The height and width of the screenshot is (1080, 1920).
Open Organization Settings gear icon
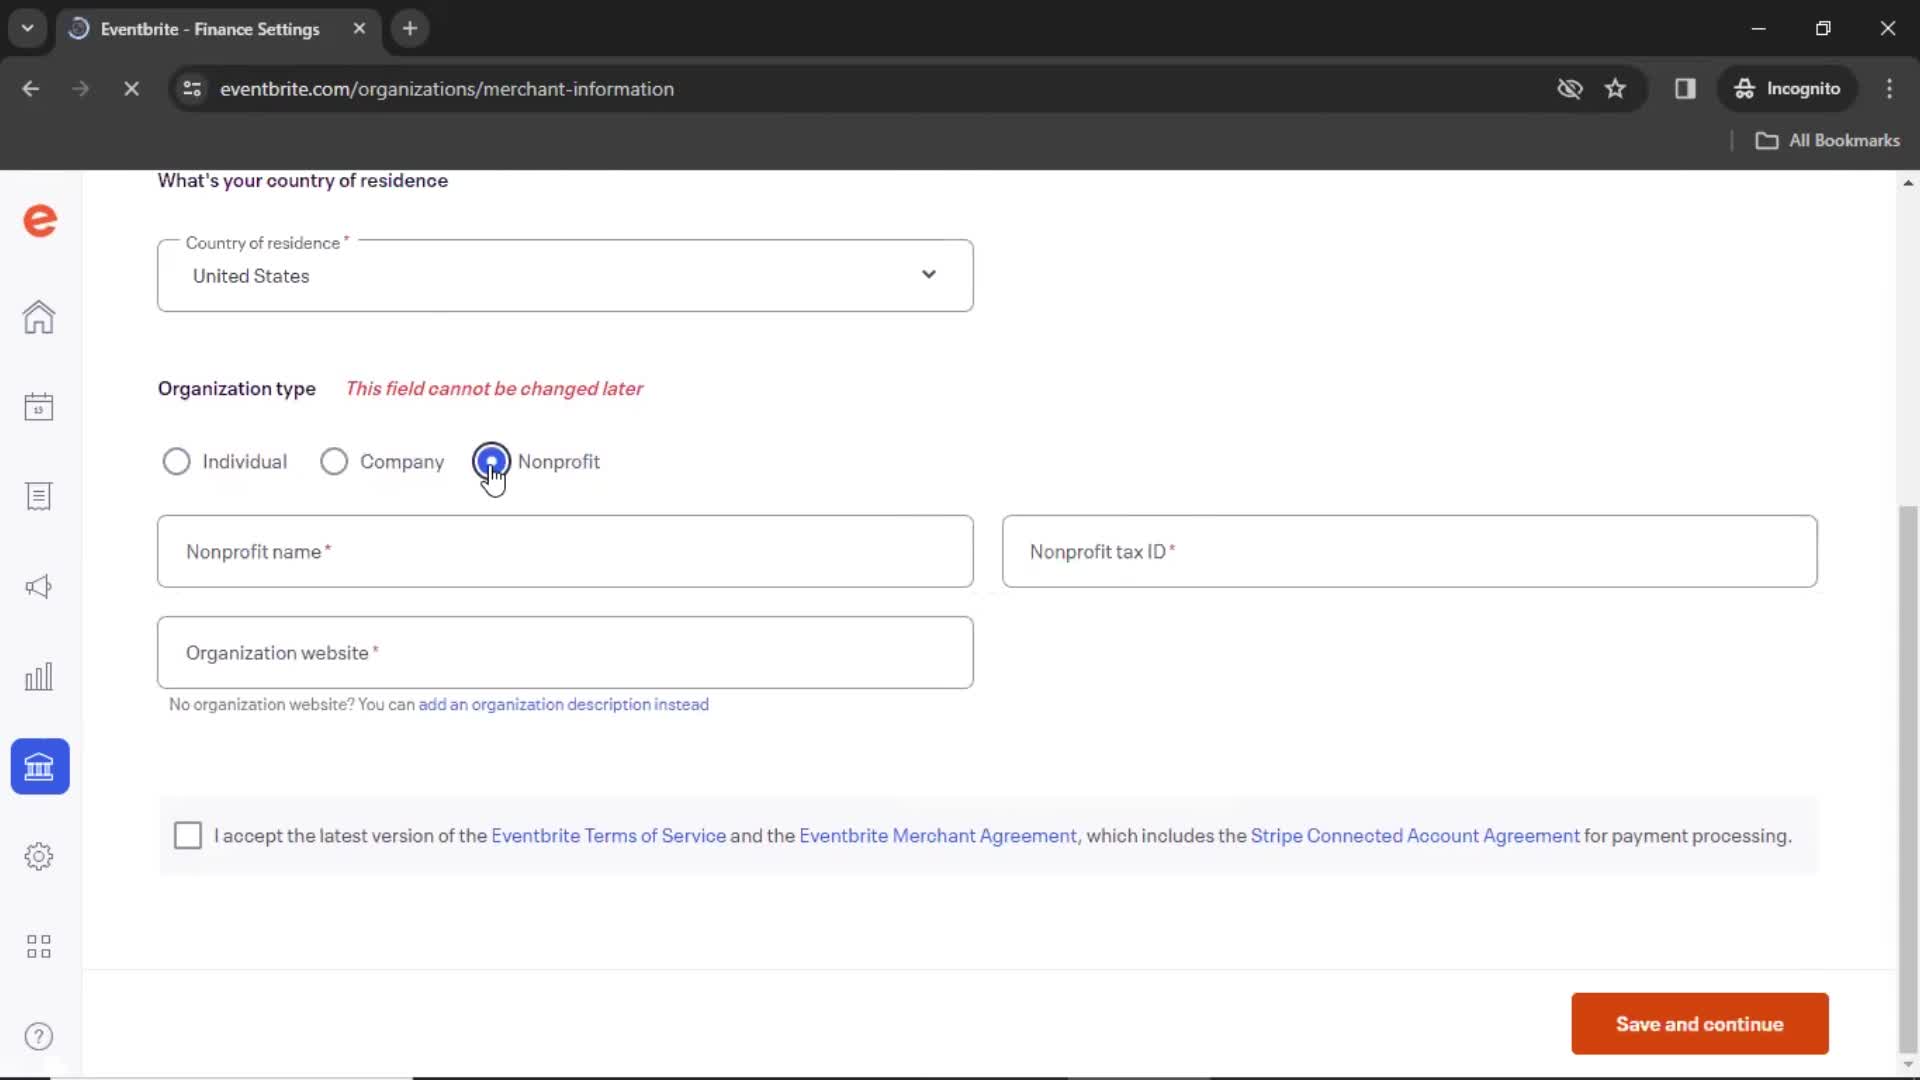pyautogui.click(x=39, y=857)
